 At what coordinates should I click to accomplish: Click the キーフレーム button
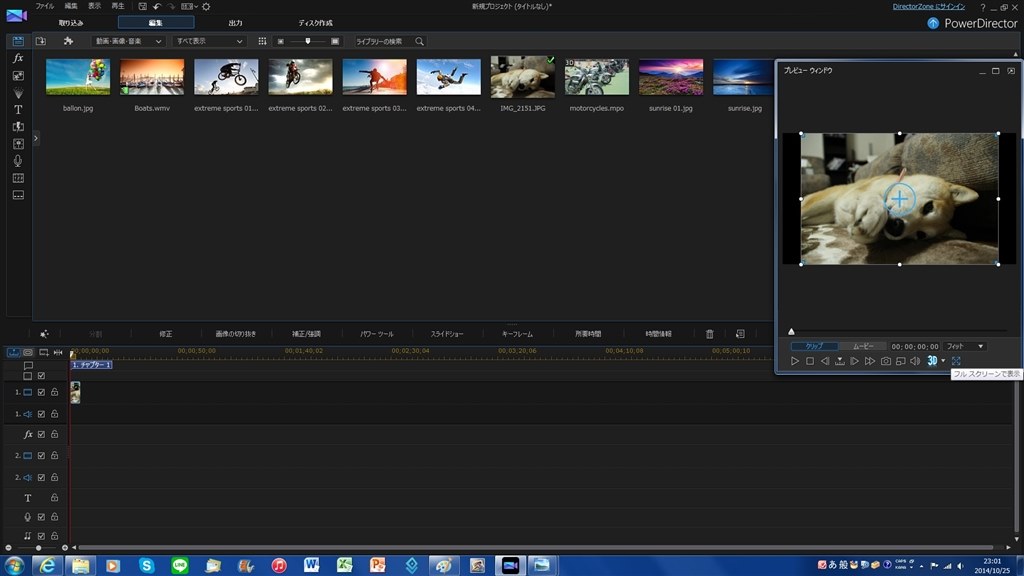[517, 334]
